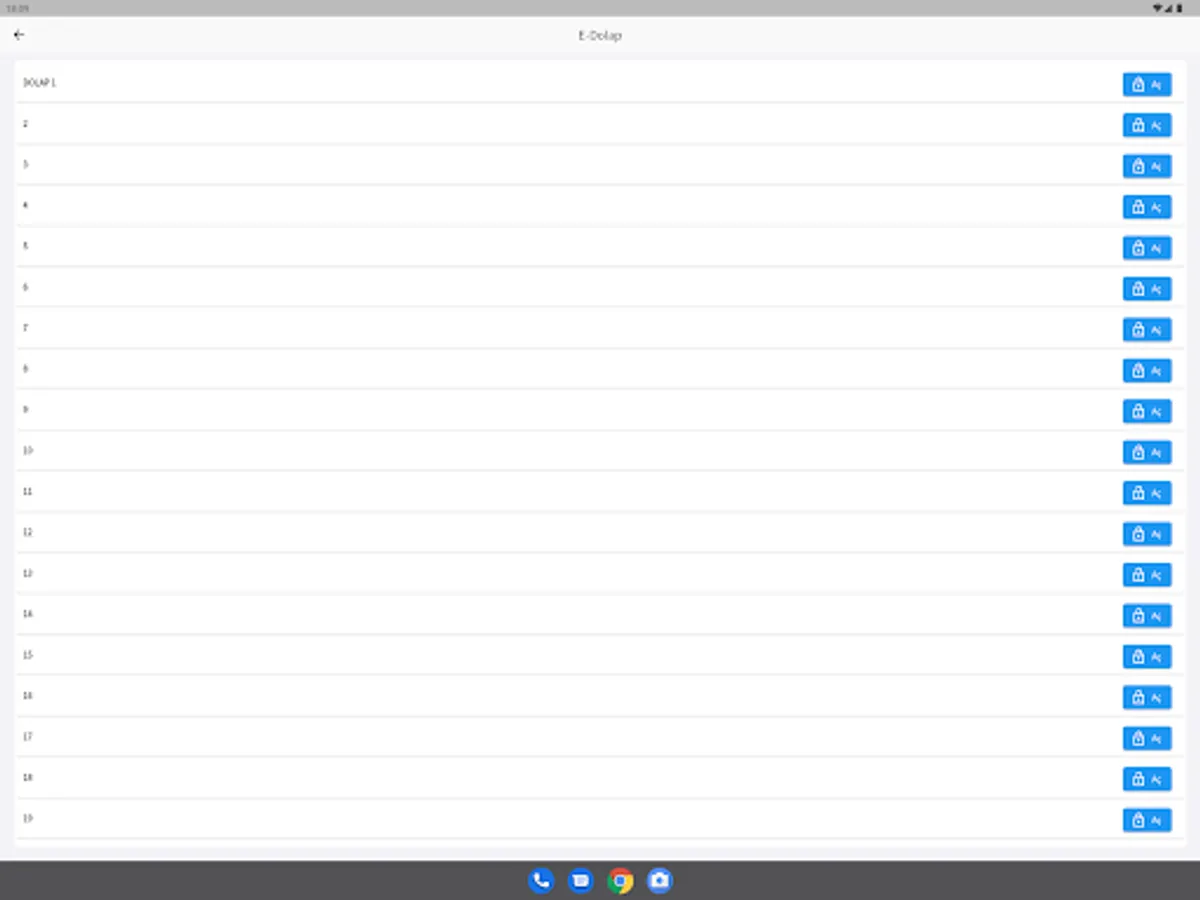This screenshot has width=1200, height=900.
Task: Select the "DOLAP 1" list label
Action: pyautogui.click(x=40, y=83)
